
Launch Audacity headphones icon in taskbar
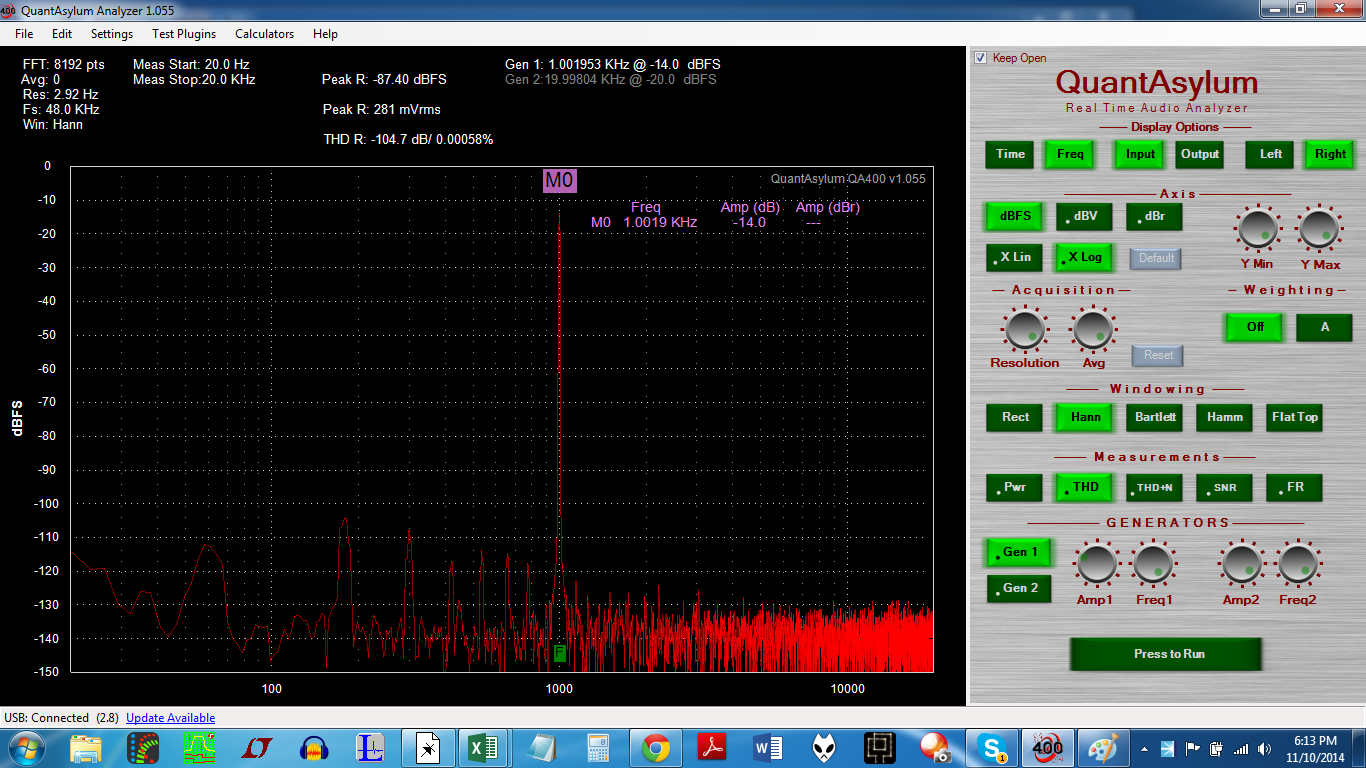[x=315, y=747]
